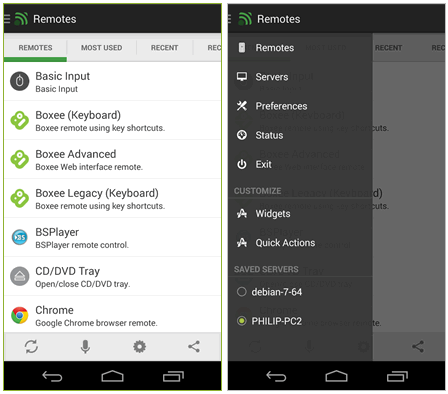This screenshot has height=394, width=448.
Task: Switch to RECENT tab on right screen
Action: [x=389, y=48]
